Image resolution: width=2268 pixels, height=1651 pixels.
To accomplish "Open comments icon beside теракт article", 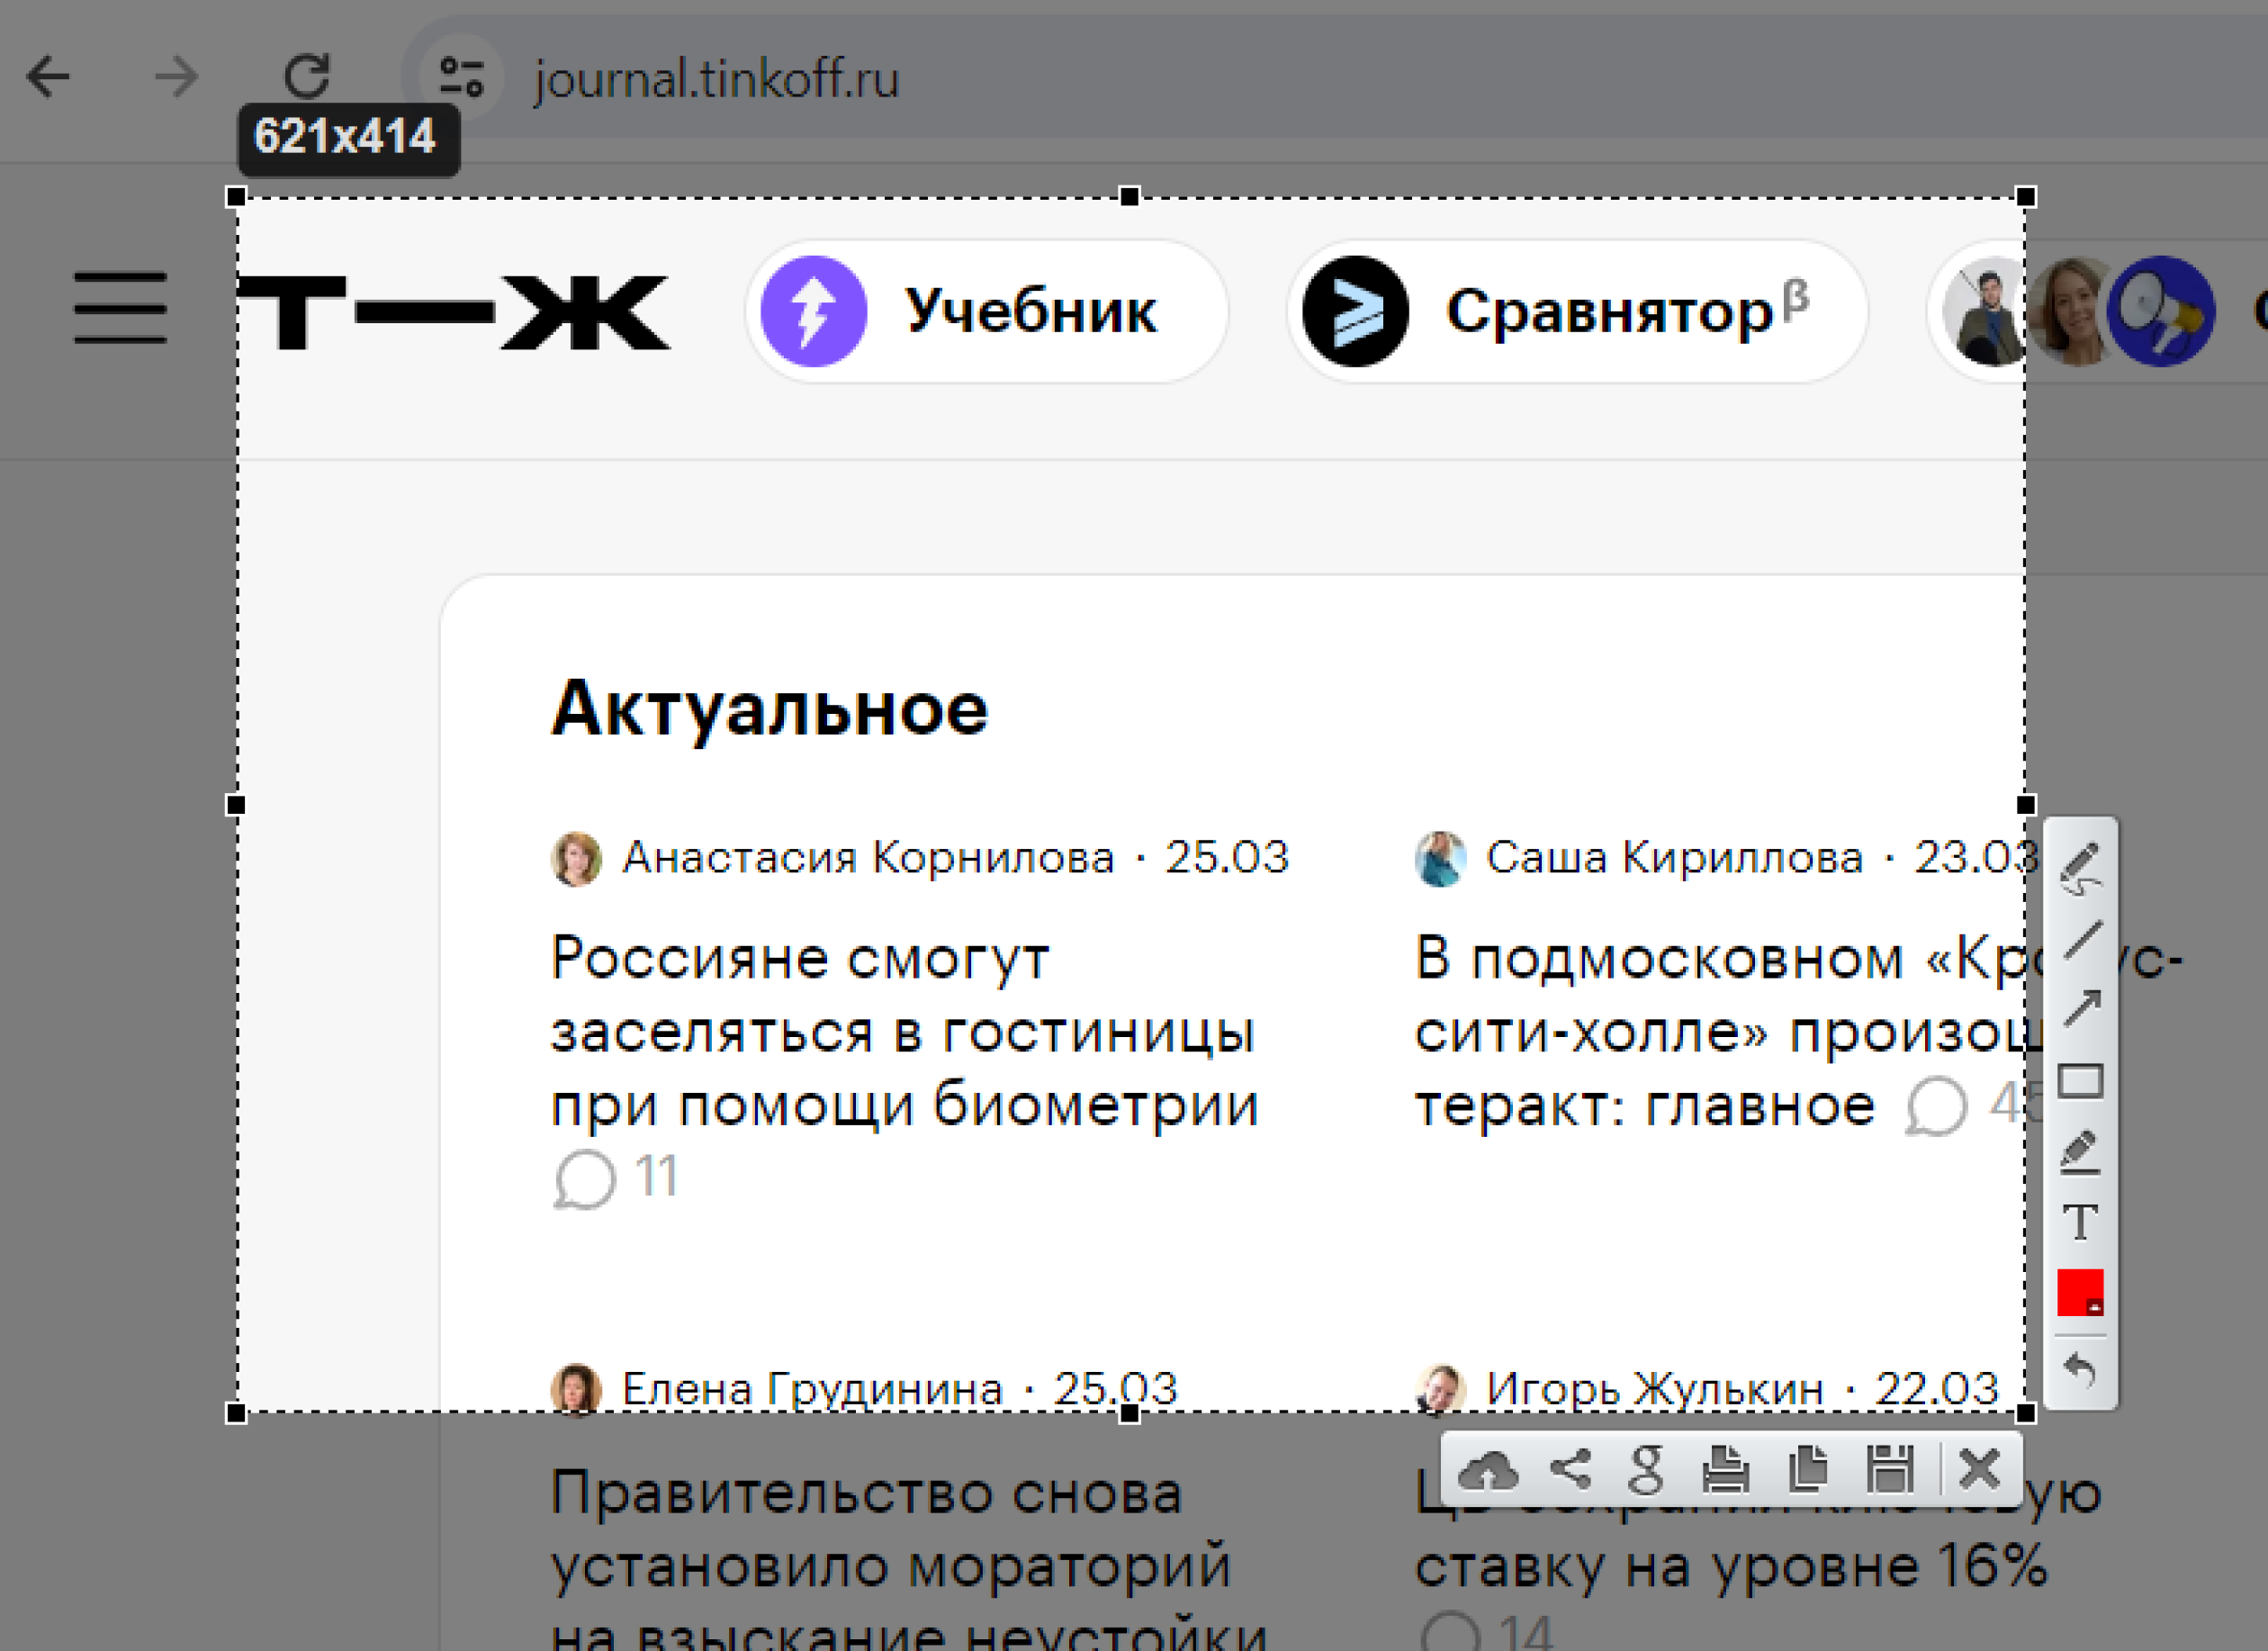I will (x=1936, y=1106).
